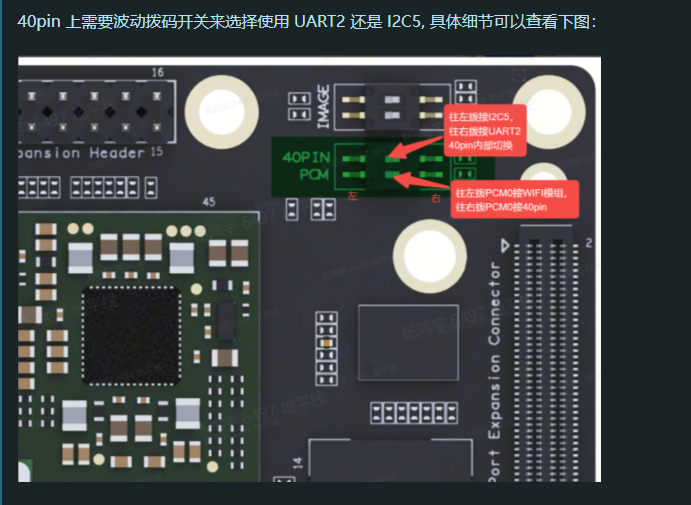
Task: Click the red callout about PCM0 WIFI module
Action: coord(515,200)
